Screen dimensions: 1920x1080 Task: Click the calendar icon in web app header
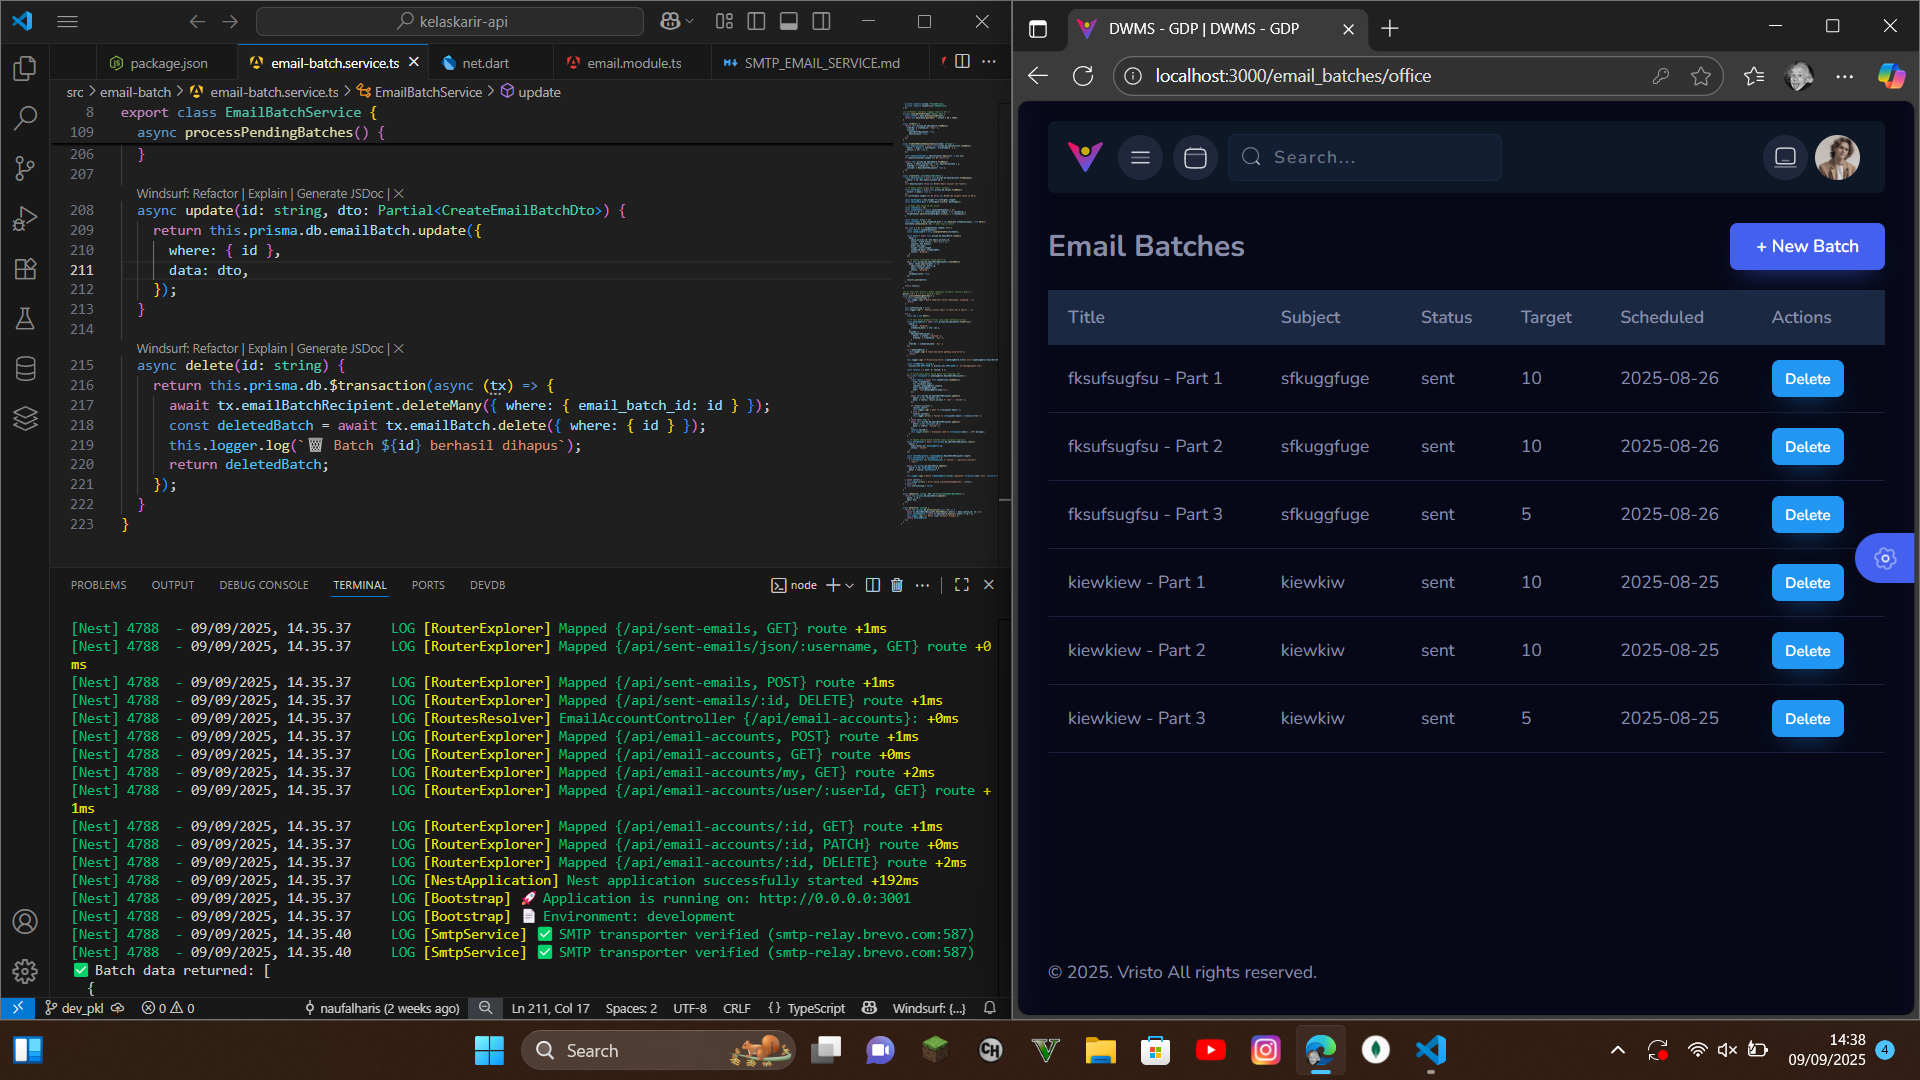click(1195, 157)
